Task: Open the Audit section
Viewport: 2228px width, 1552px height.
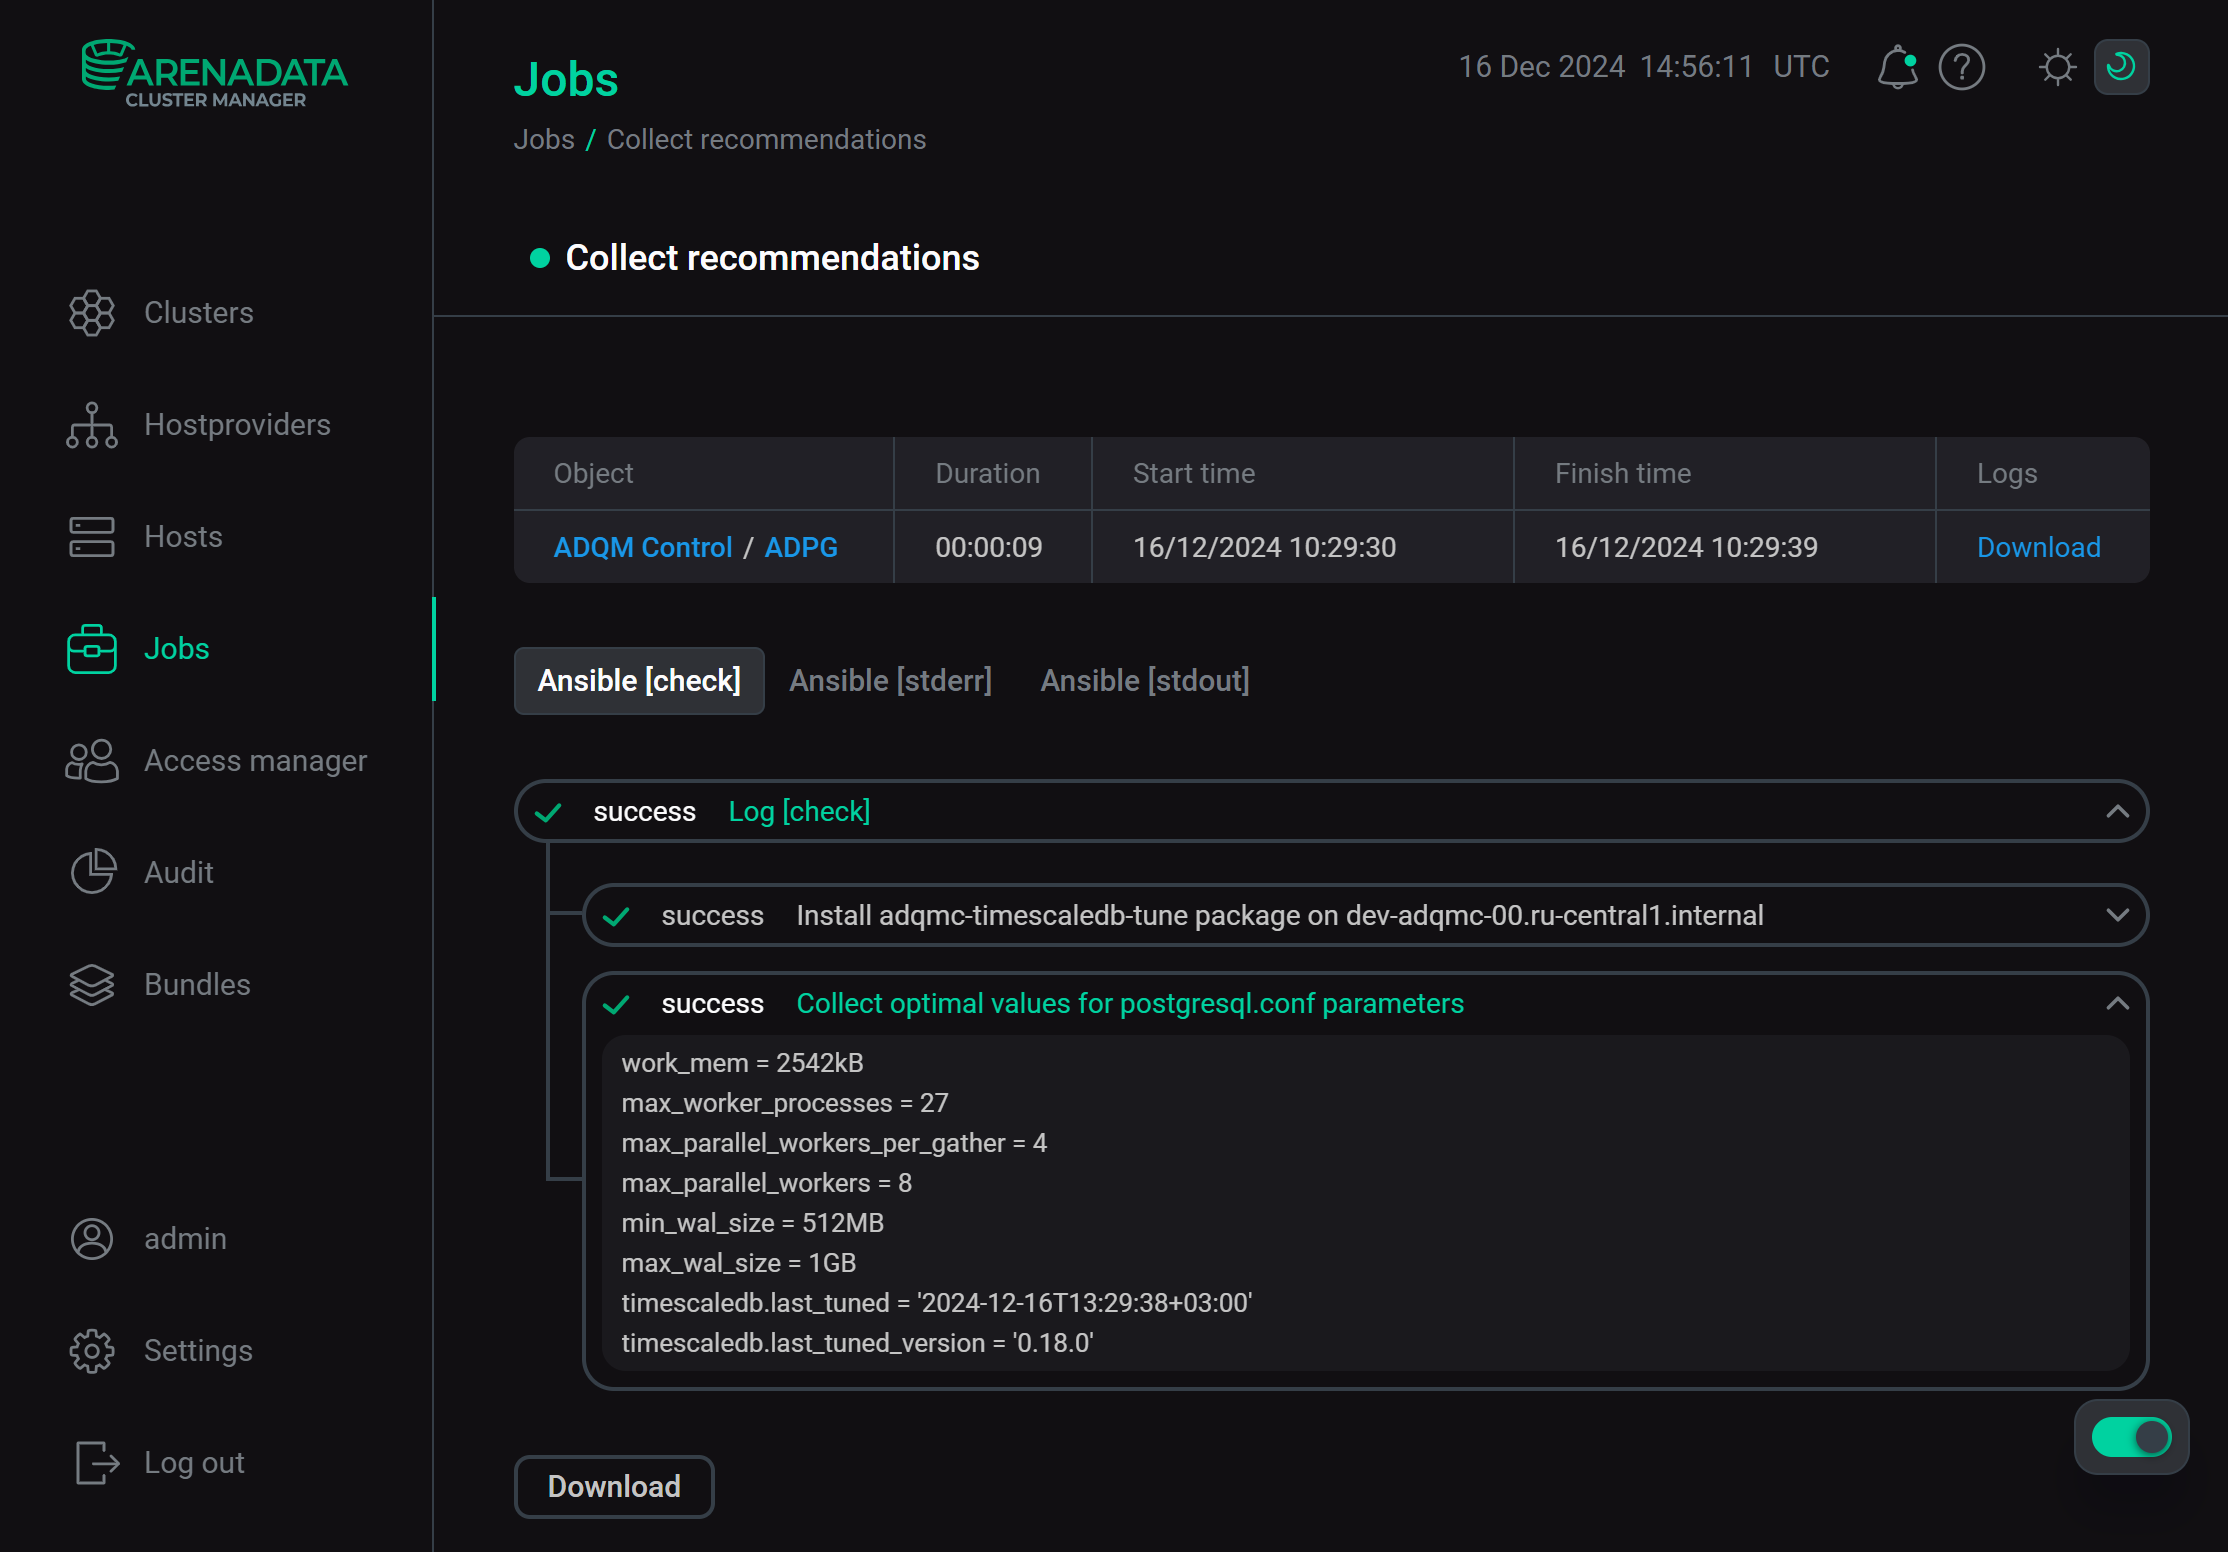Action: (x=178, y=871)
